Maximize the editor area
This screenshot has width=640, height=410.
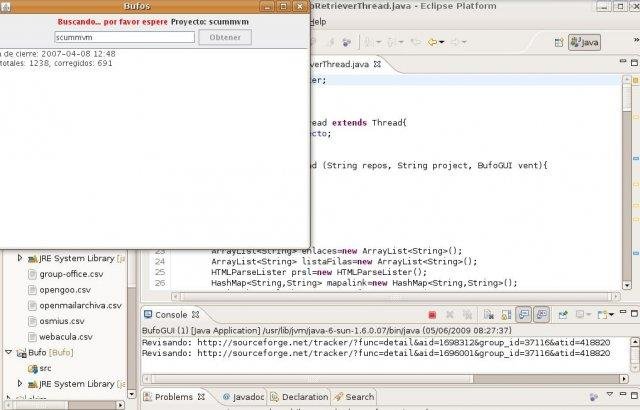[x=634, y=62]
